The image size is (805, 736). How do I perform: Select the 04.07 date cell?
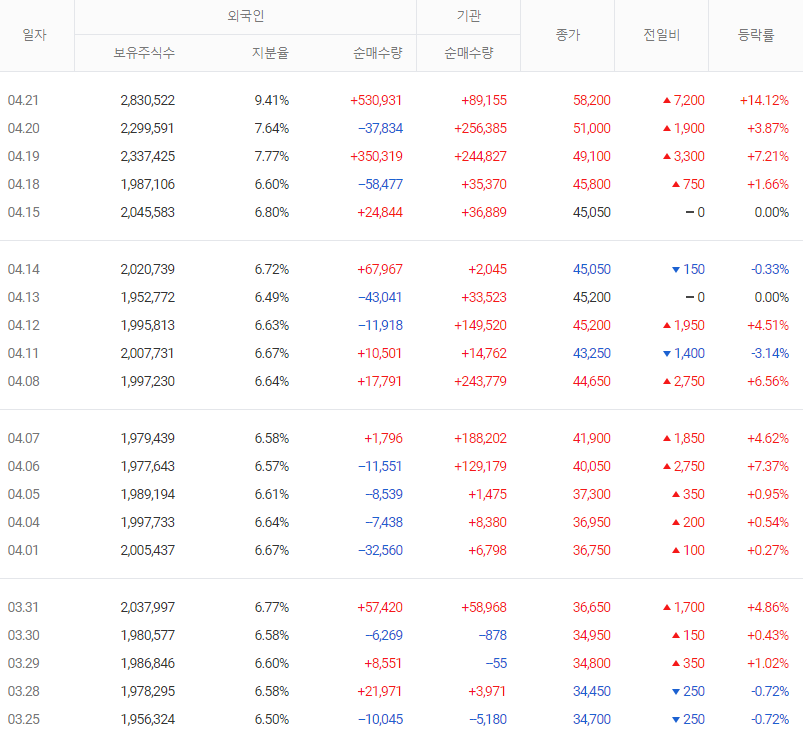23,438
